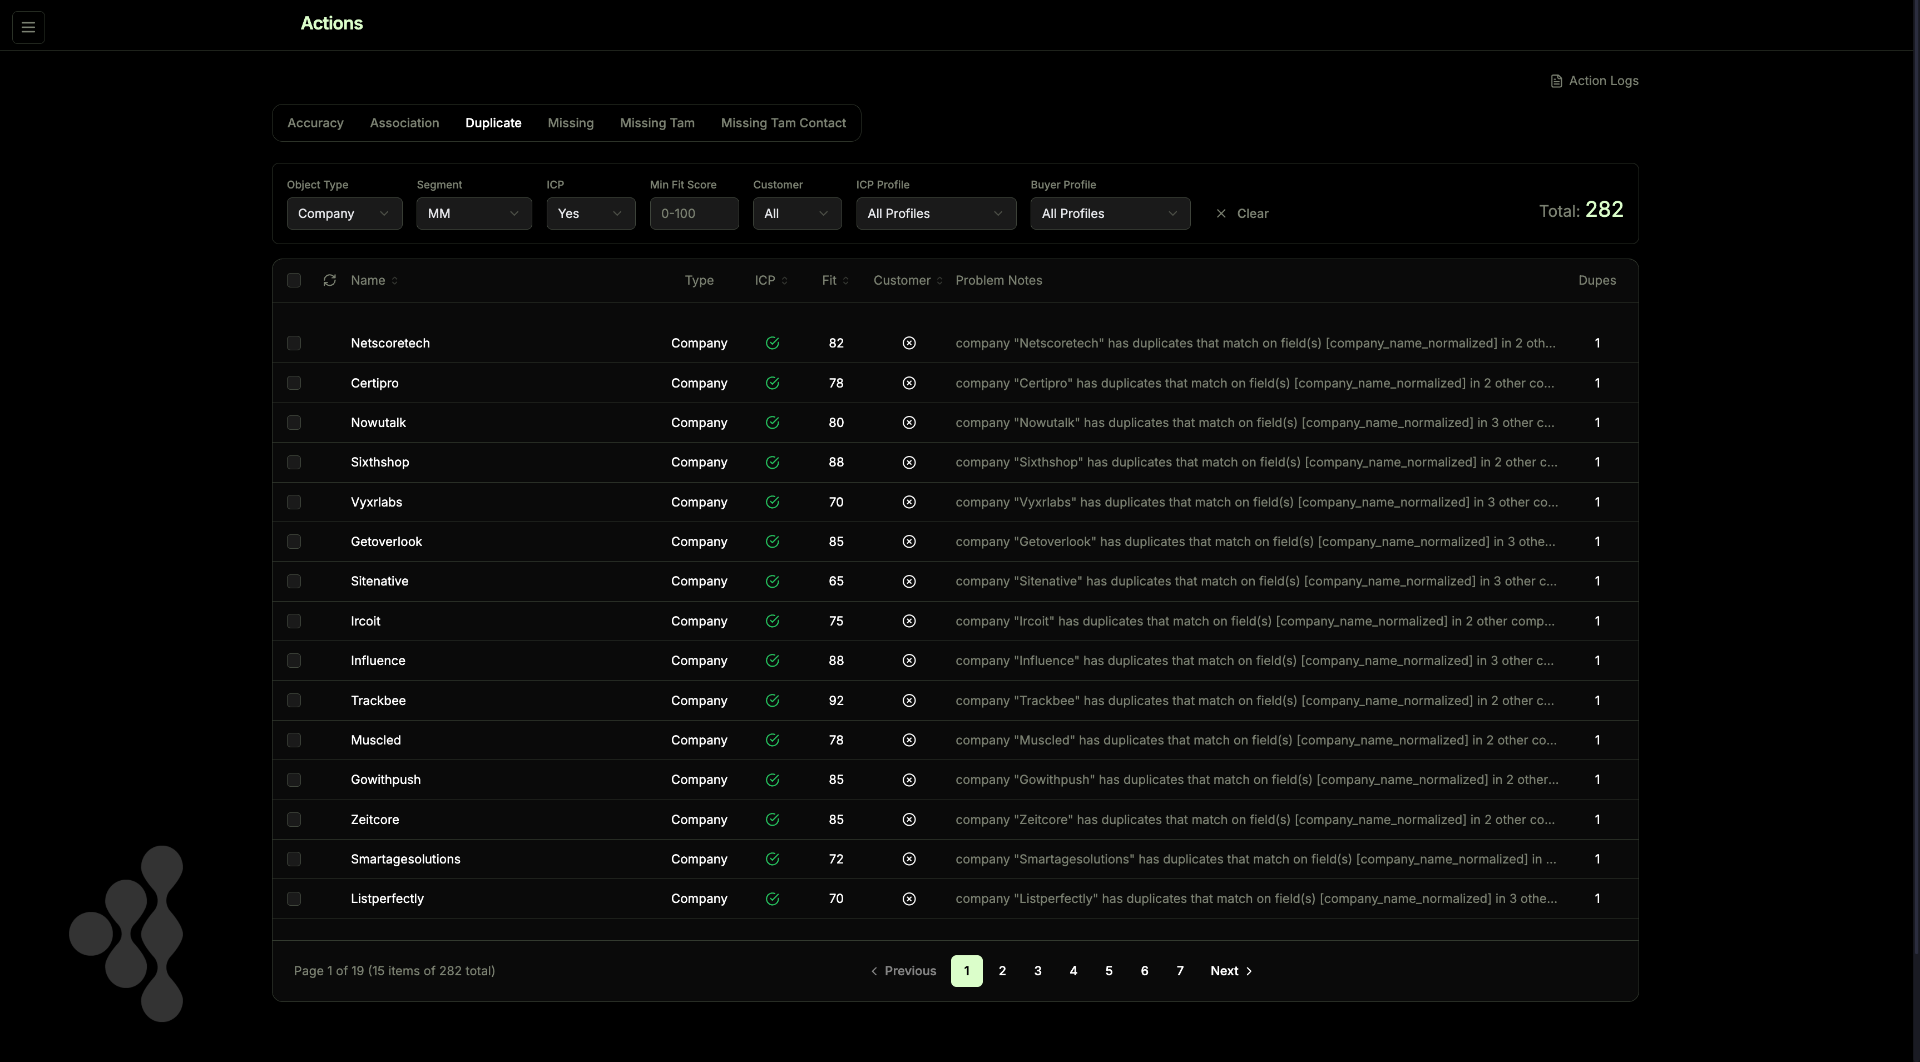This screenshot has height=1062, width=1920.
Task: Sort by Fit column arrows
Action: coord(846,281)
